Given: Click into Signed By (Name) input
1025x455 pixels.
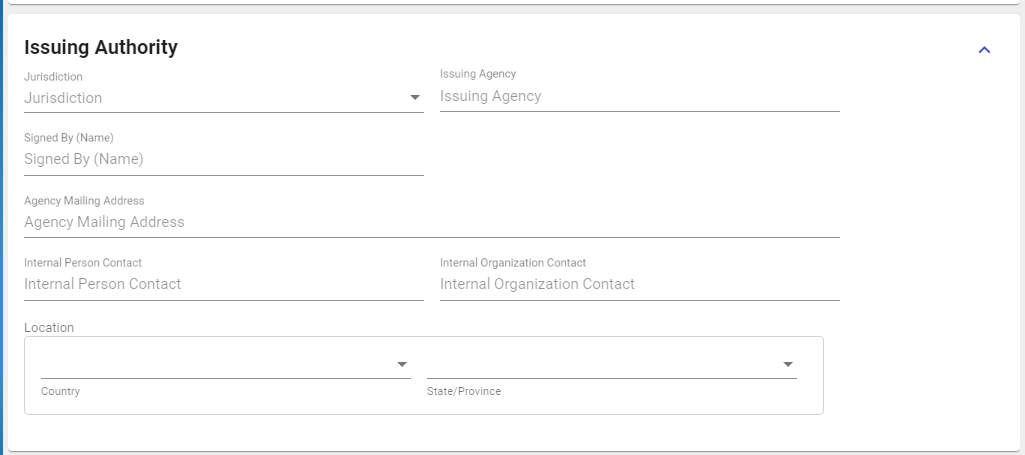Looking at the screenshot, I should click(223, 159).
